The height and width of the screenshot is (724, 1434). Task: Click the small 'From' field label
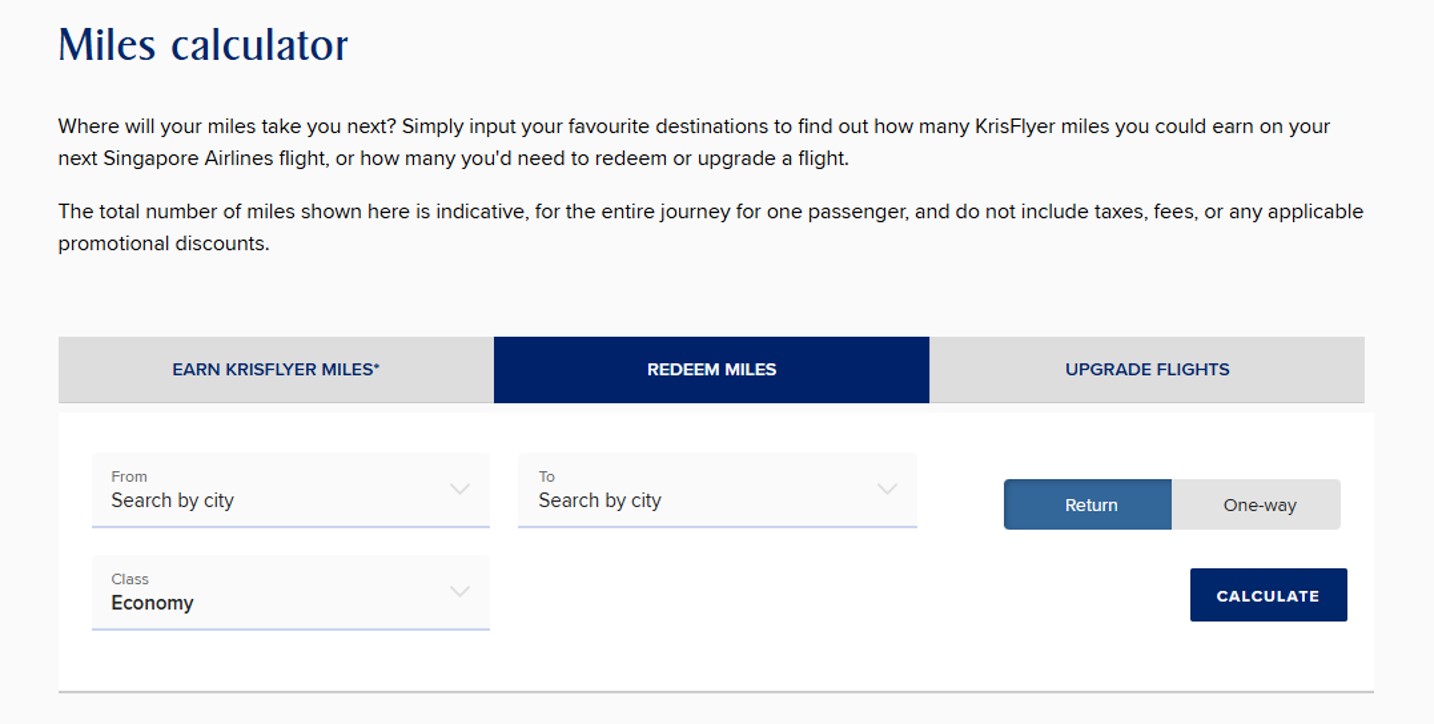tap(129, 477)
